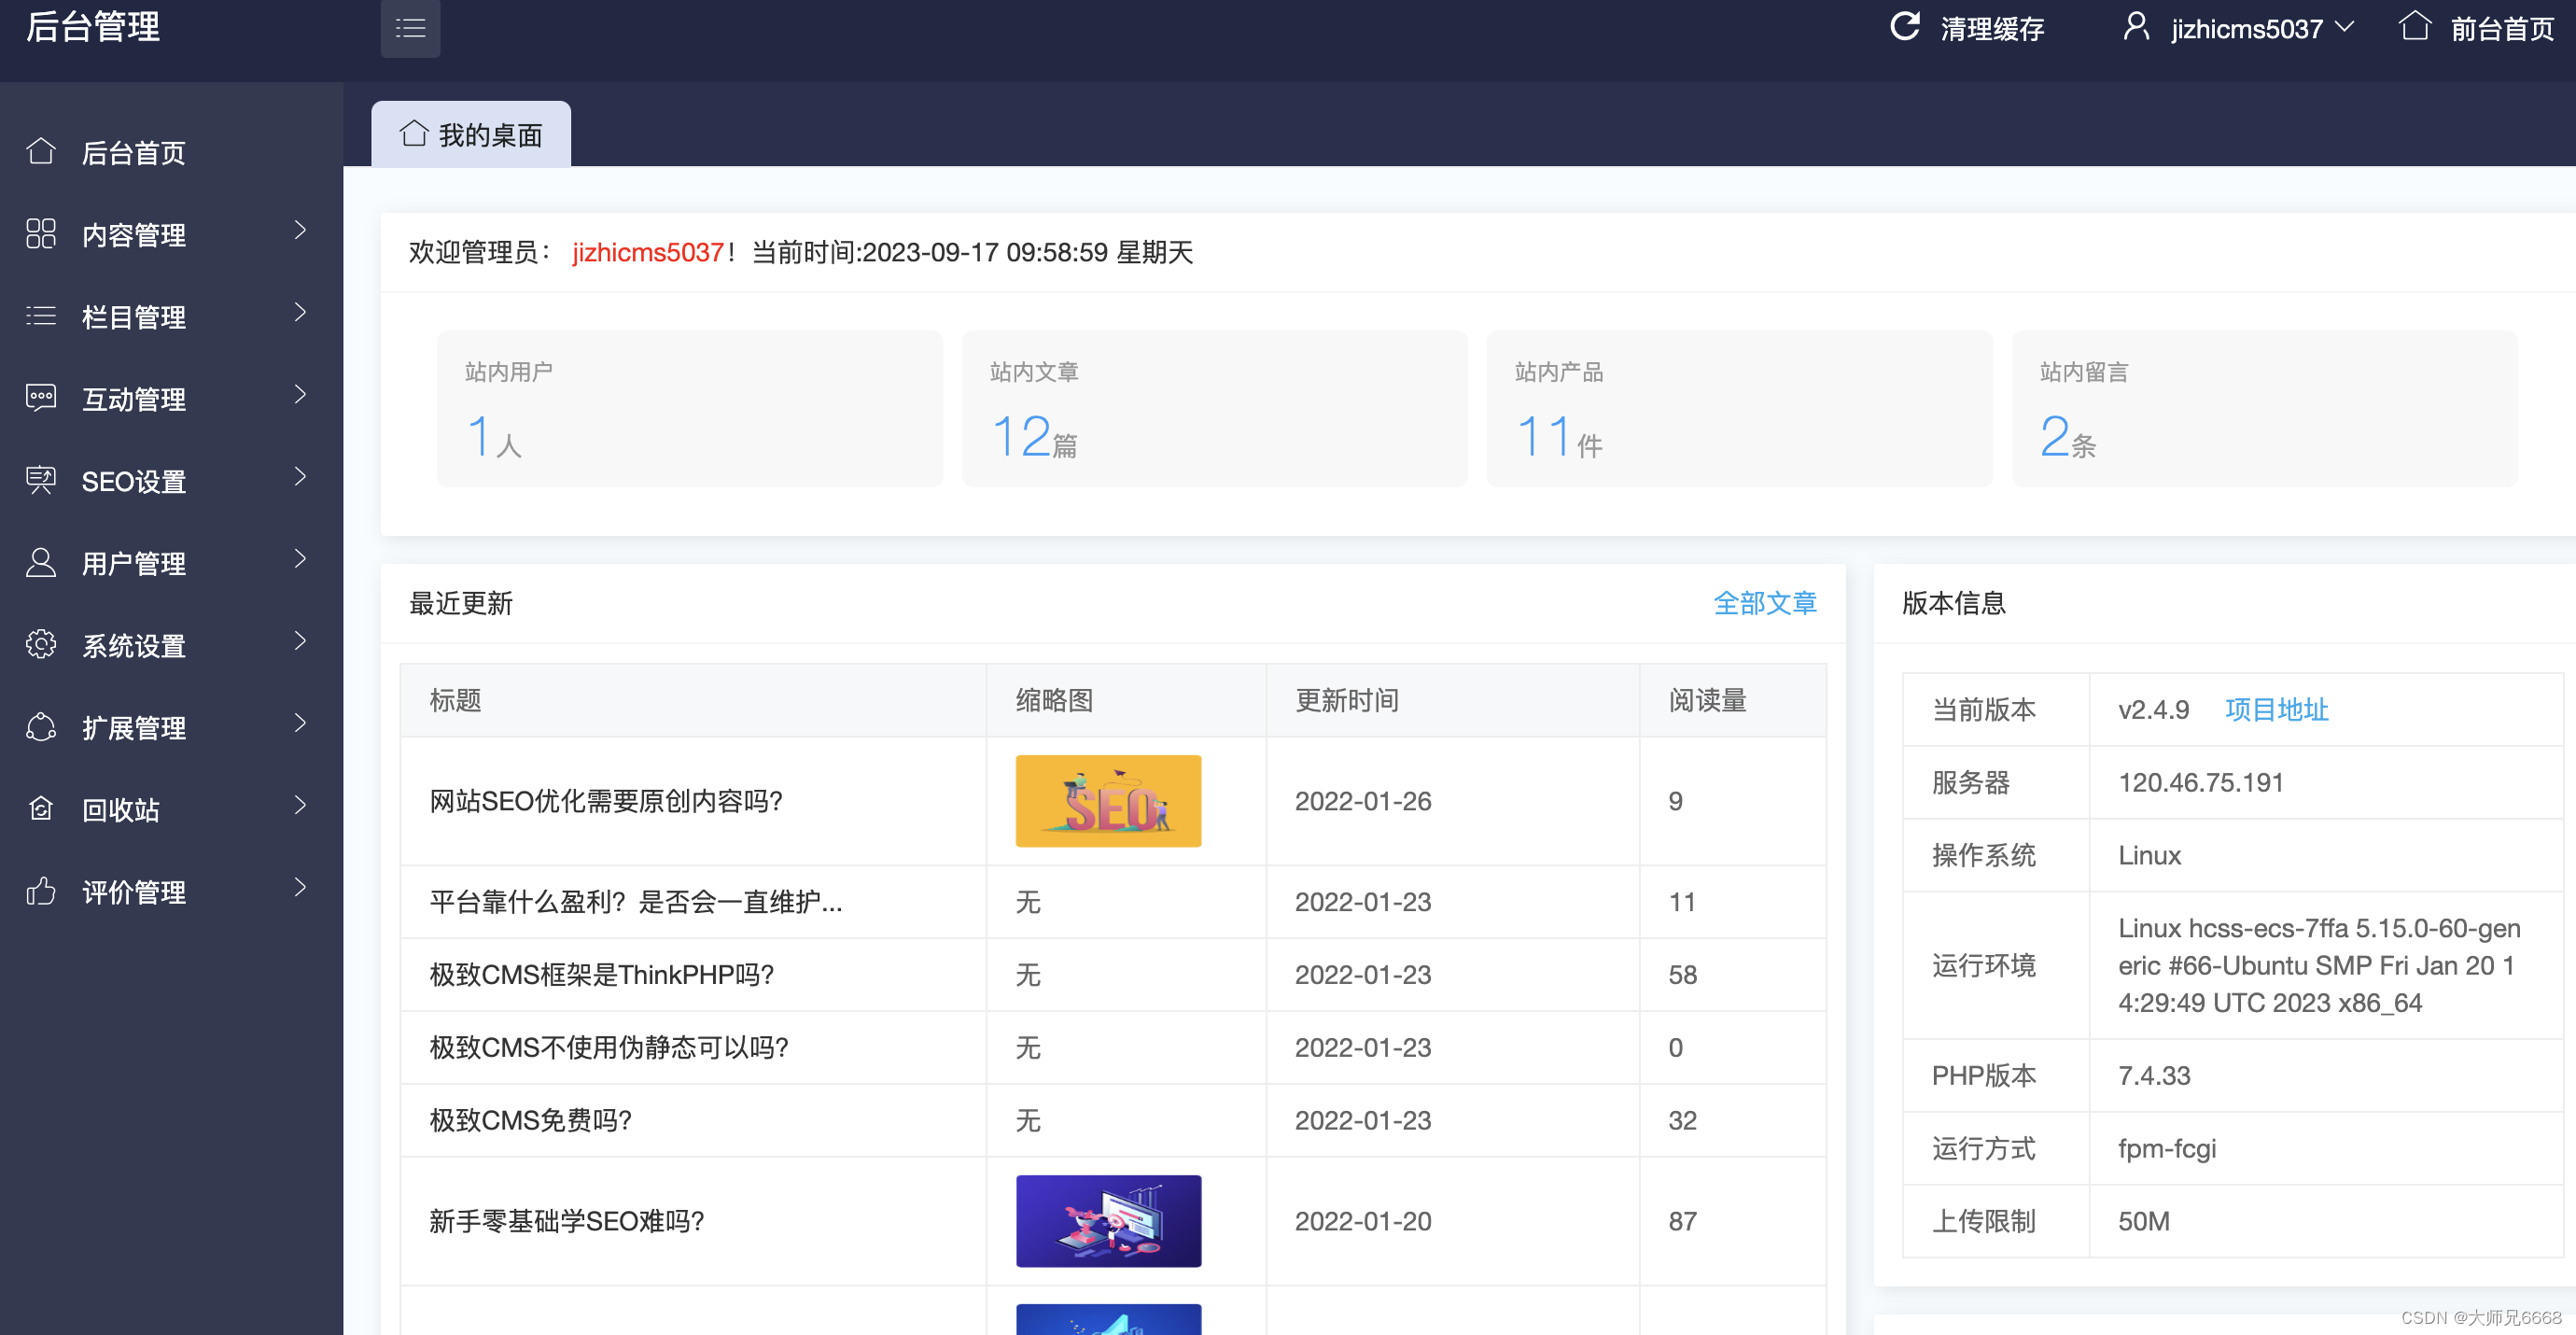
Task: Click home icon in 我的桌面 tab
Action: pyautogui.click(x=414, y=133)
